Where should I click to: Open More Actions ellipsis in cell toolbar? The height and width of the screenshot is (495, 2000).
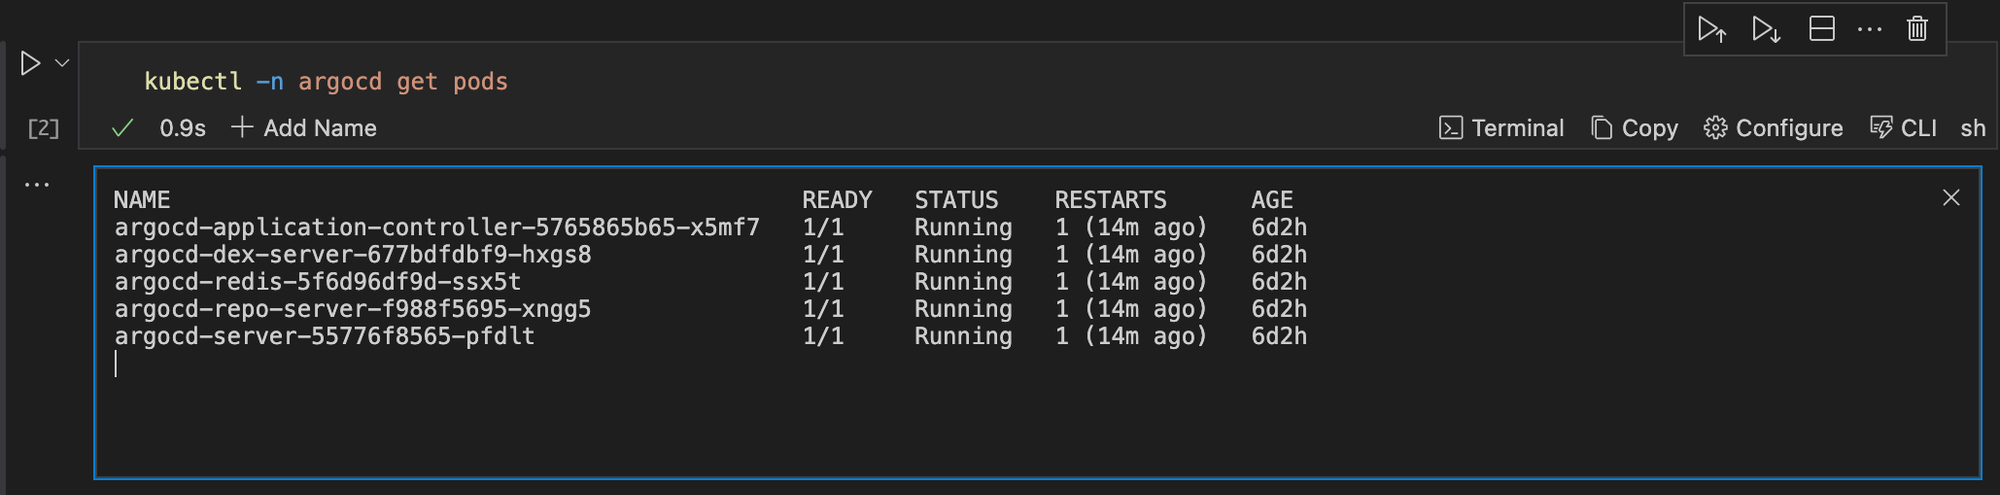pyautogui.click(x=1869, y=29)
